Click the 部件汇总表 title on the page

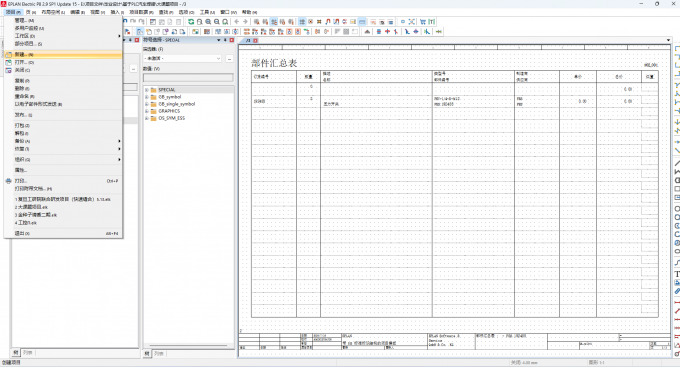[x=274, y=63]
